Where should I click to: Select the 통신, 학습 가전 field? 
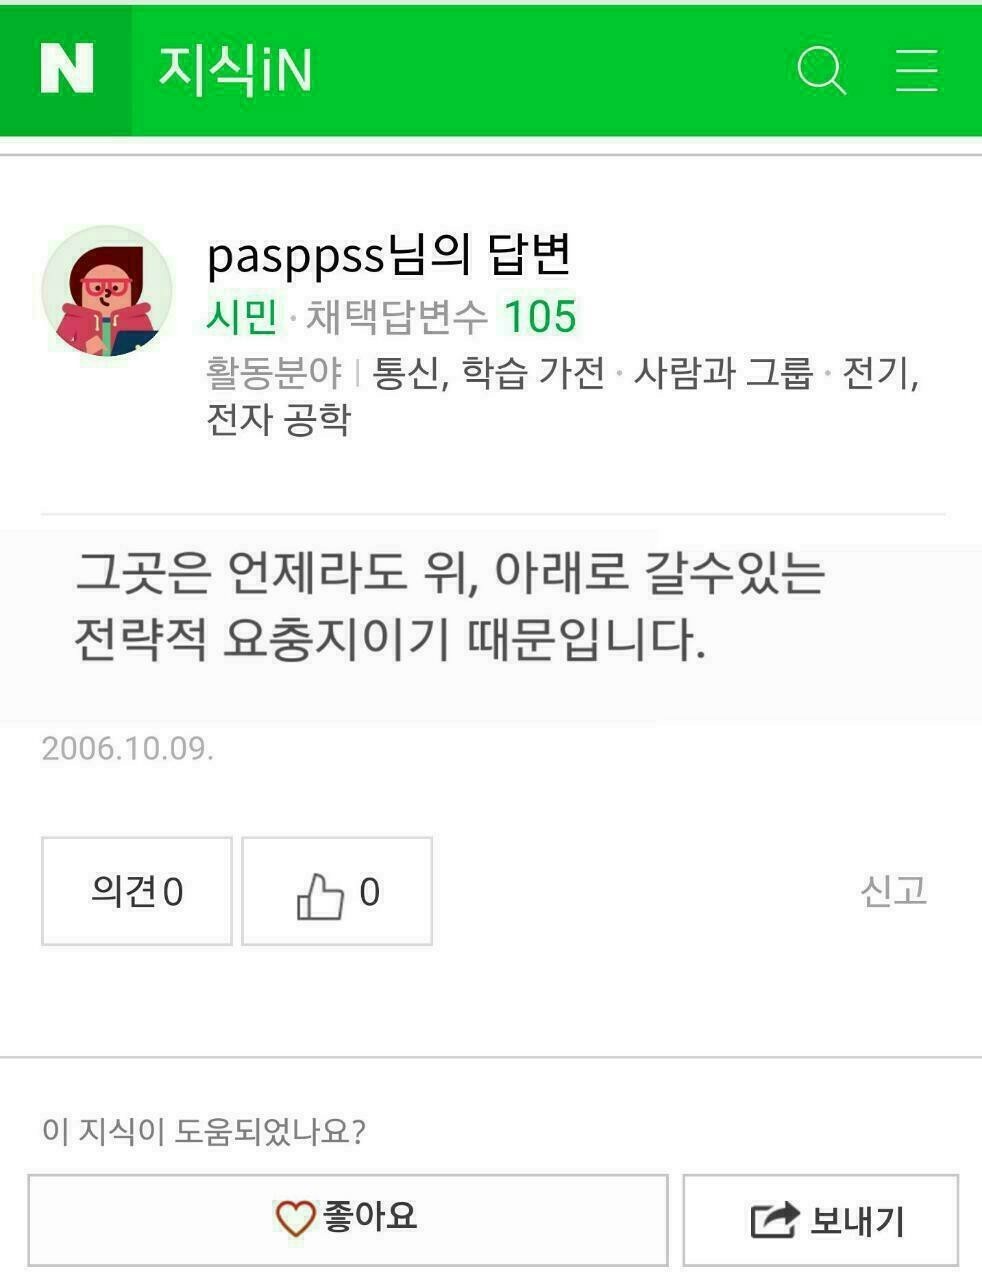pos(488,373)
